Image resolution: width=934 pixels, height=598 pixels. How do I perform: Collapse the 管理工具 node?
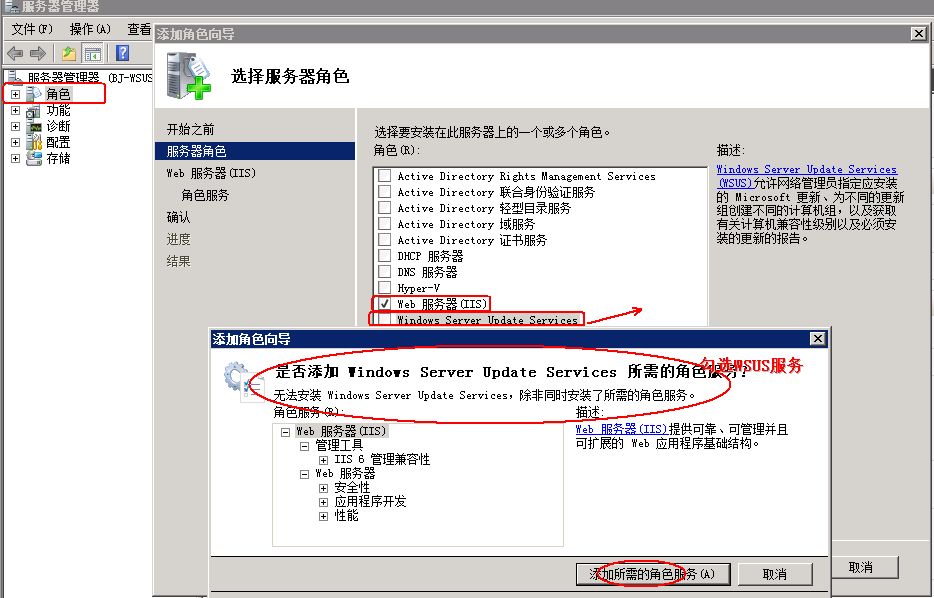pos(304,446)
